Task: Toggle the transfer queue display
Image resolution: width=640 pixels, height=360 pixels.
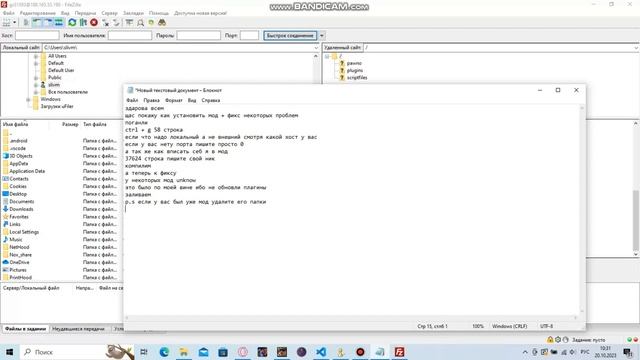Action: pos(59,22)
